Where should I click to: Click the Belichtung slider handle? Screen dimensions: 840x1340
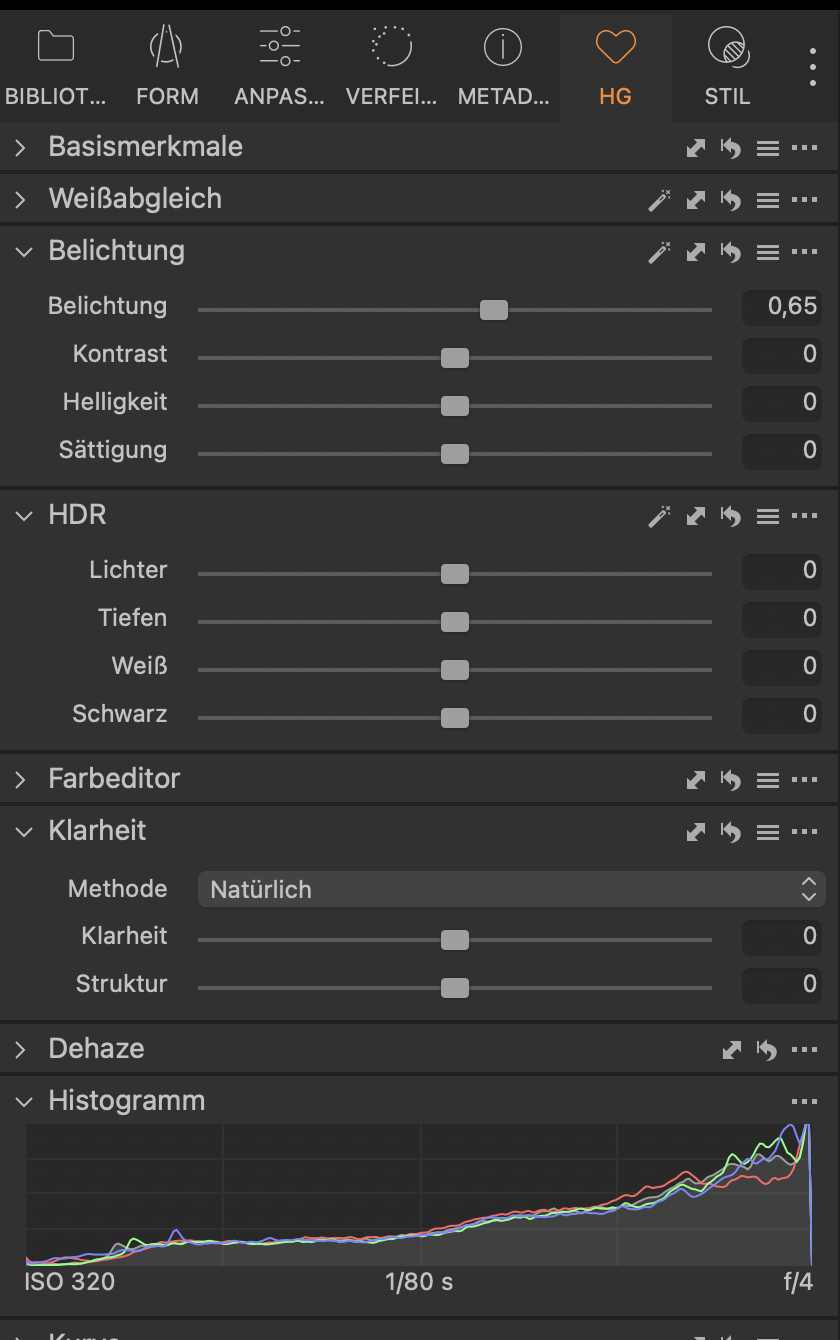click(494, 310)
